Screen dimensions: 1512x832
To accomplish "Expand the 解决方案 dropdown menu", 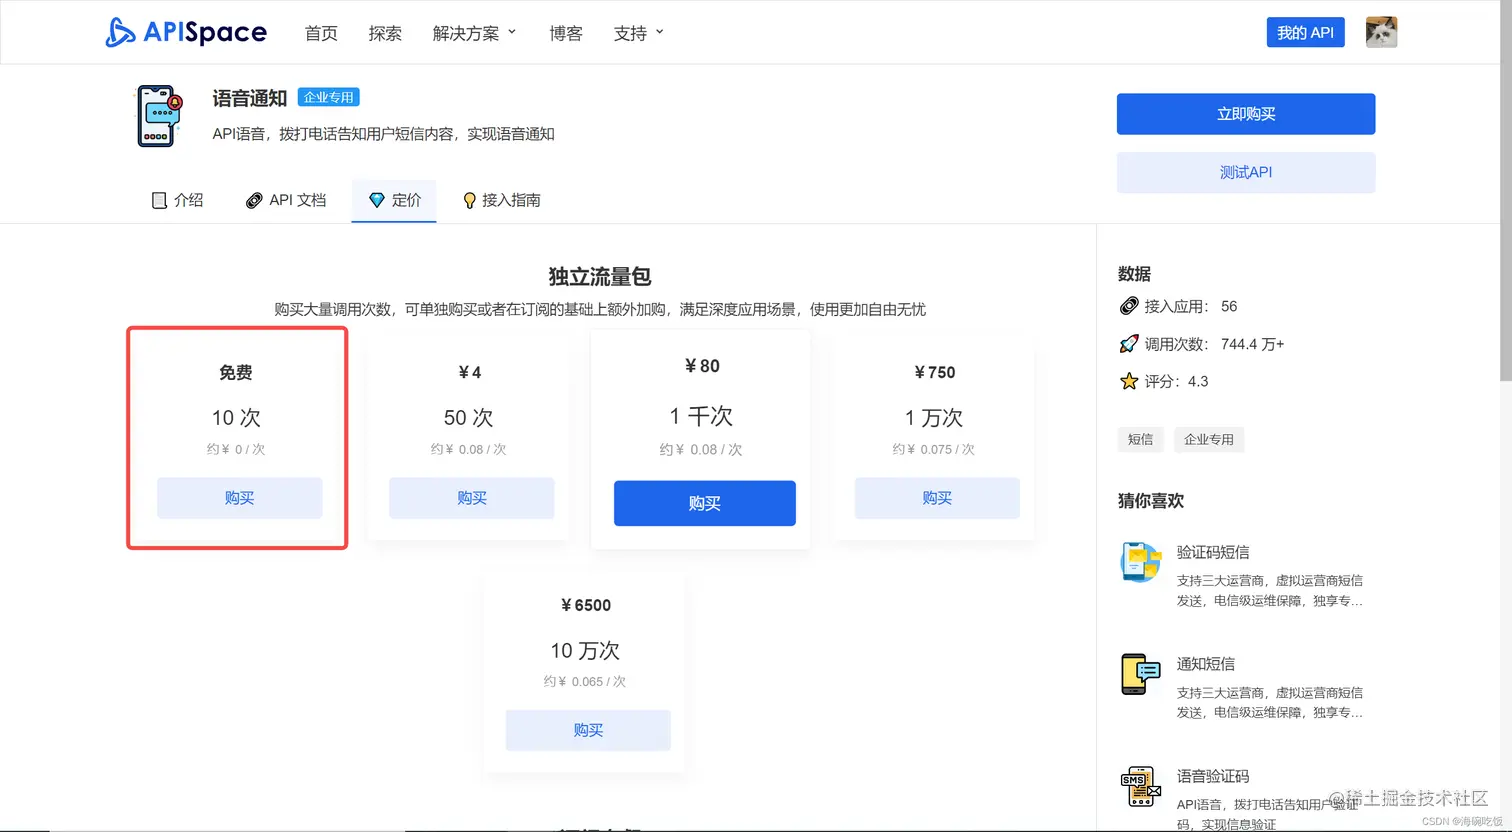I will [474, 32].
